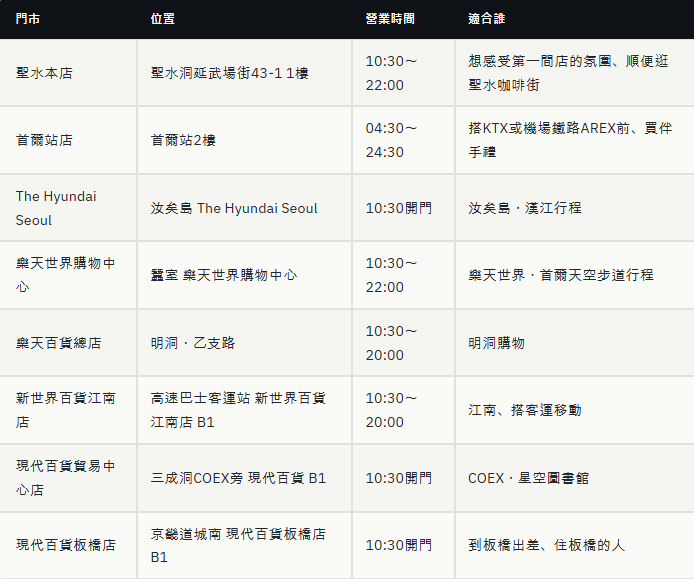Click the location 首爾站2樓

(183, 140)
